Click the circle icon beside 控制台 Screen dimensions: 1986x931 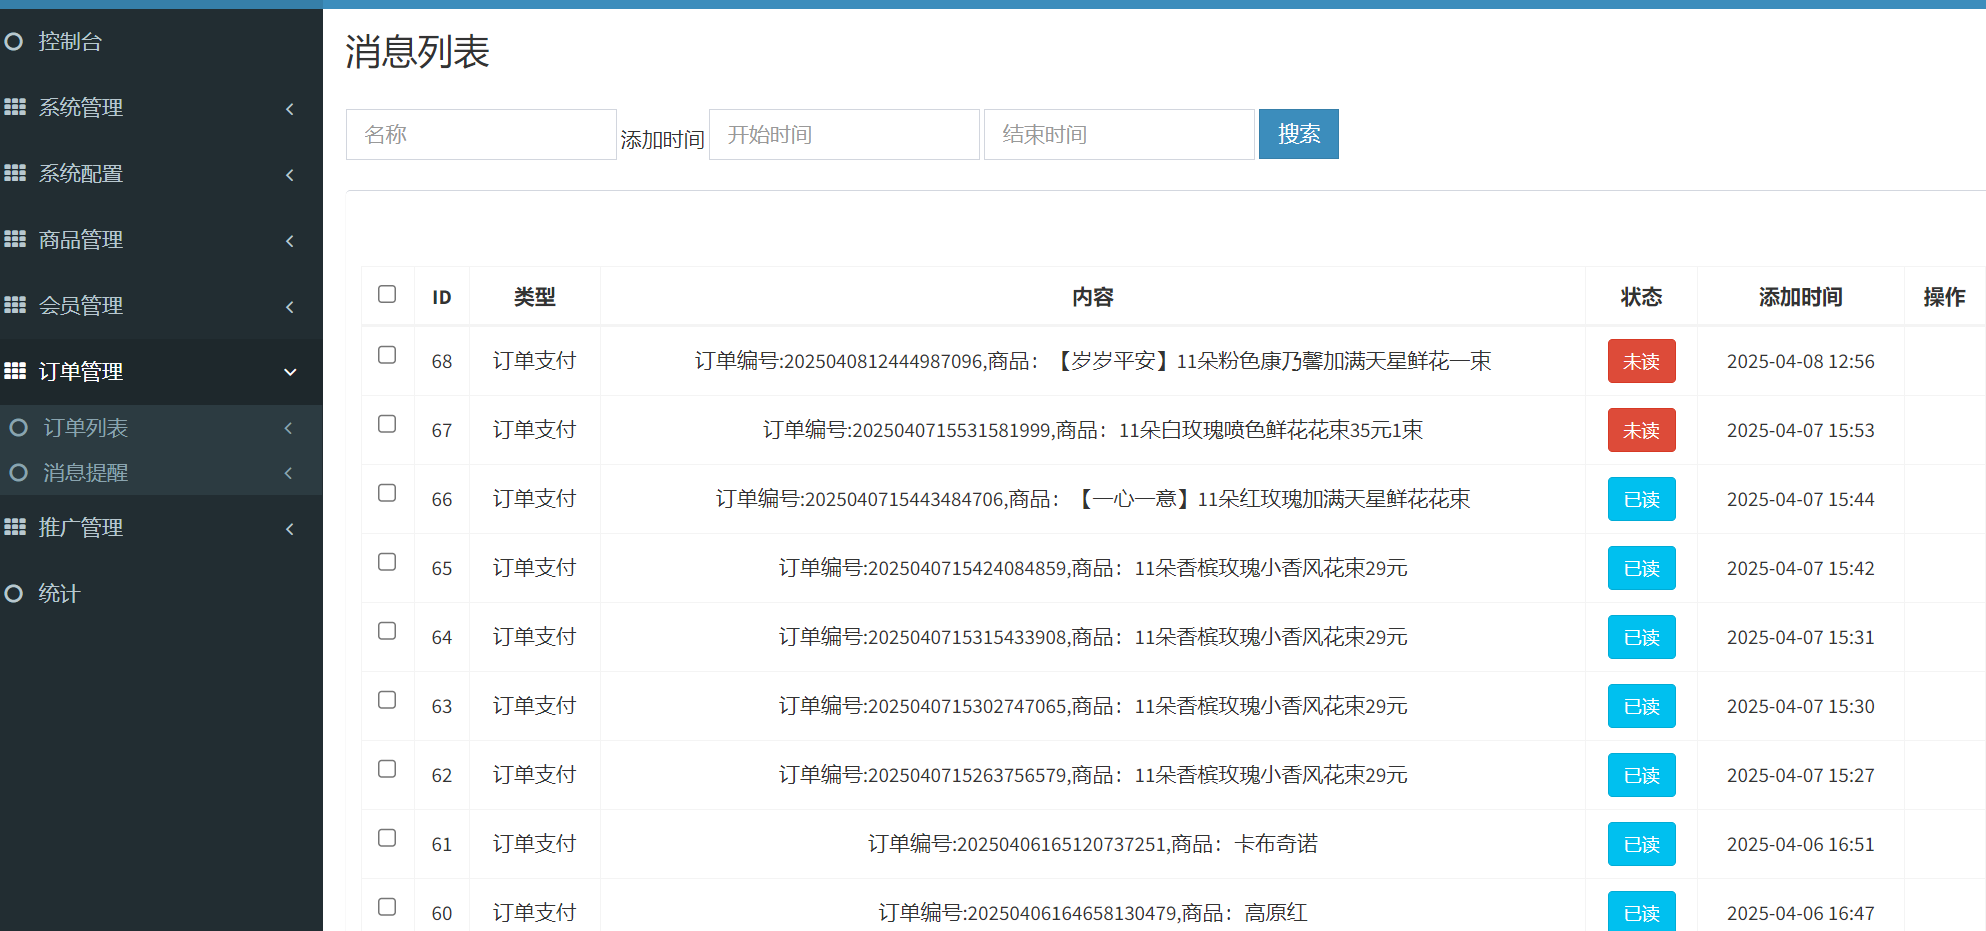[x=14, y=42]
